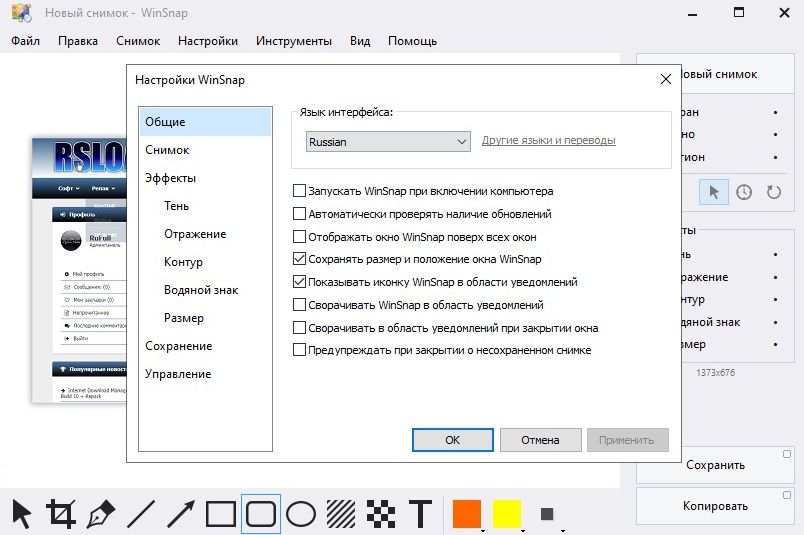The height and width of the screenshot is (535, 804).
Task: Click the captured screenshot preview image
Action: point(79,270)
